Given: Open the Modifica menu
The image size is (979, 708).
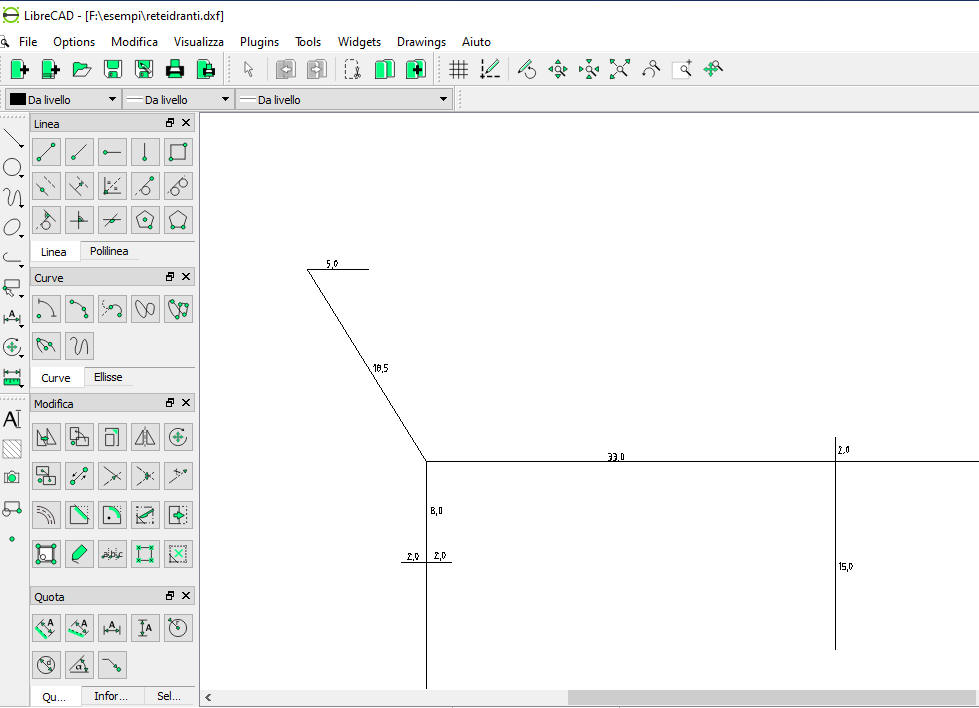Looking at the screenshot, I should 134,42.
